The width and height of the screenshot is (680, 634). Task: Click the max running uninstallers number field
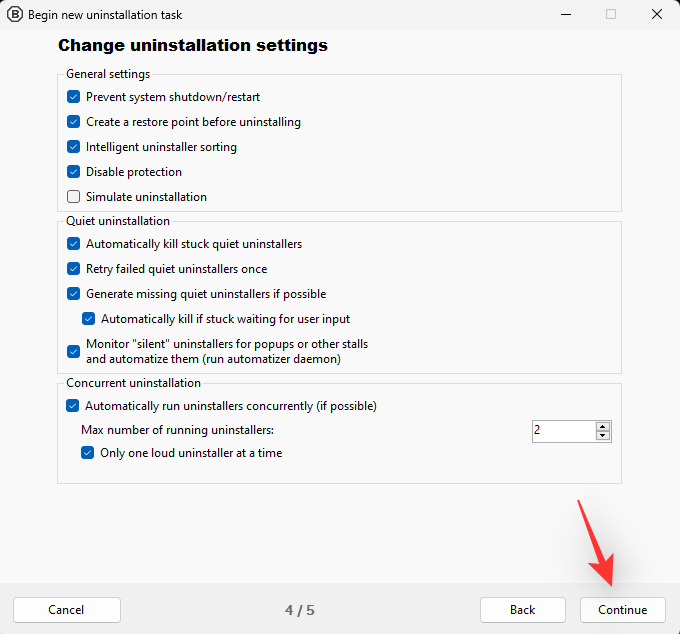pos(562,431)
